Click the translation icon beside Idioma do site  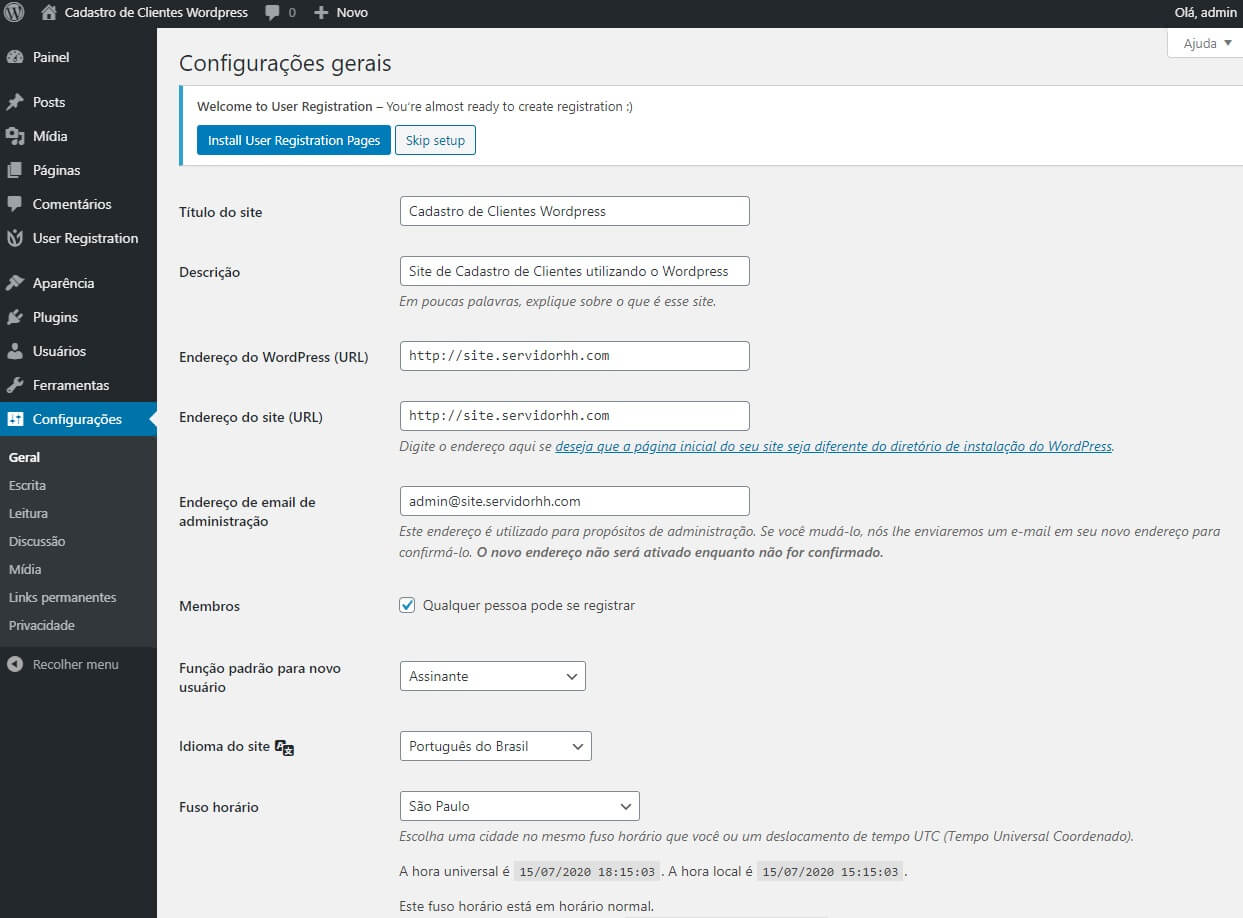coord(283,747)
